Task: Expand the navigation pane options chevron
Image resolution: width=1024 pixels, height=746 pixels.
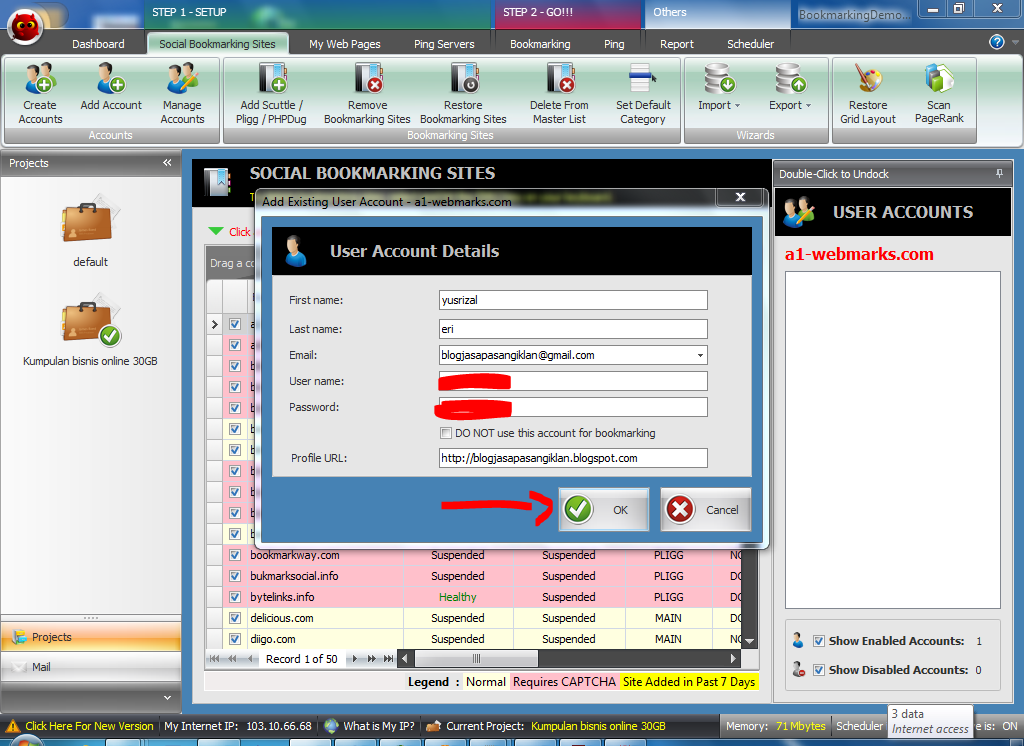Action: click(x=167, y=698)
